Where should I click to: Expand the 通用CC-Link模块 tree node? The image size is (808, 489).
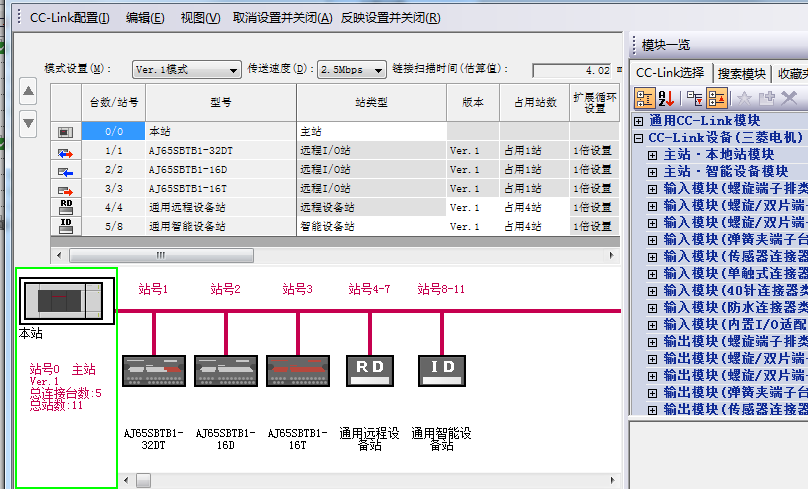639,121
